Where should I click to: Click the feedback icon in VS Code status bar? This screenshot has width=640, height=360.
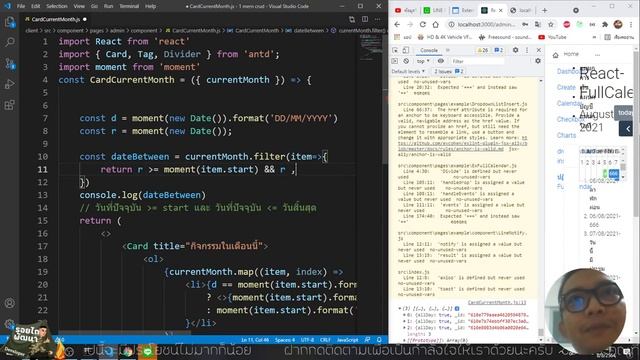point(367,340)
